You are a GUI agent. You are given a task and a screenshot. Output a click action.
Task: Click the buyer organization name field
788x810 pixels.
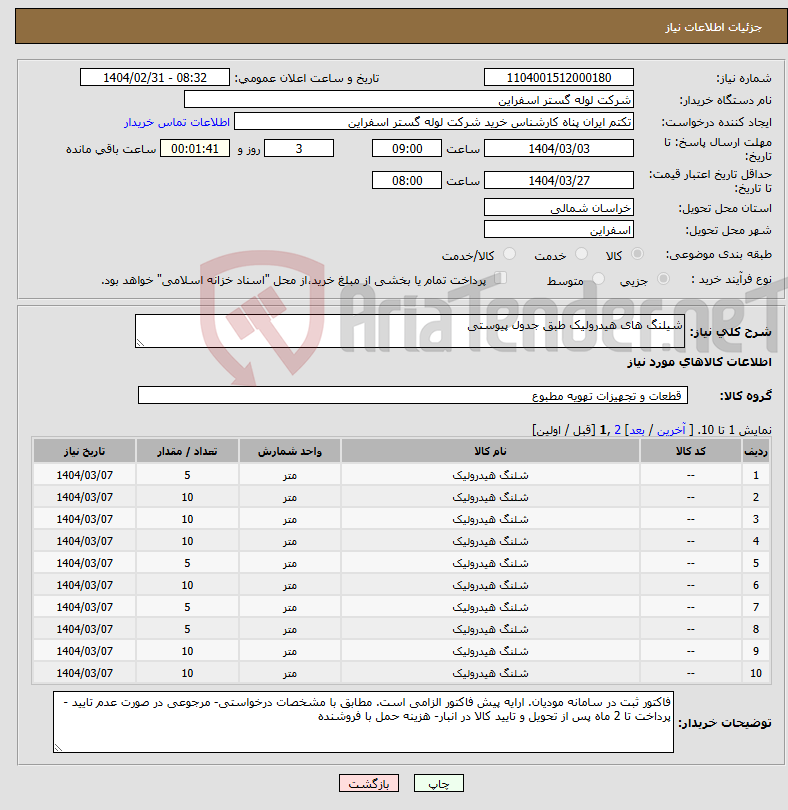click(409, 100)
